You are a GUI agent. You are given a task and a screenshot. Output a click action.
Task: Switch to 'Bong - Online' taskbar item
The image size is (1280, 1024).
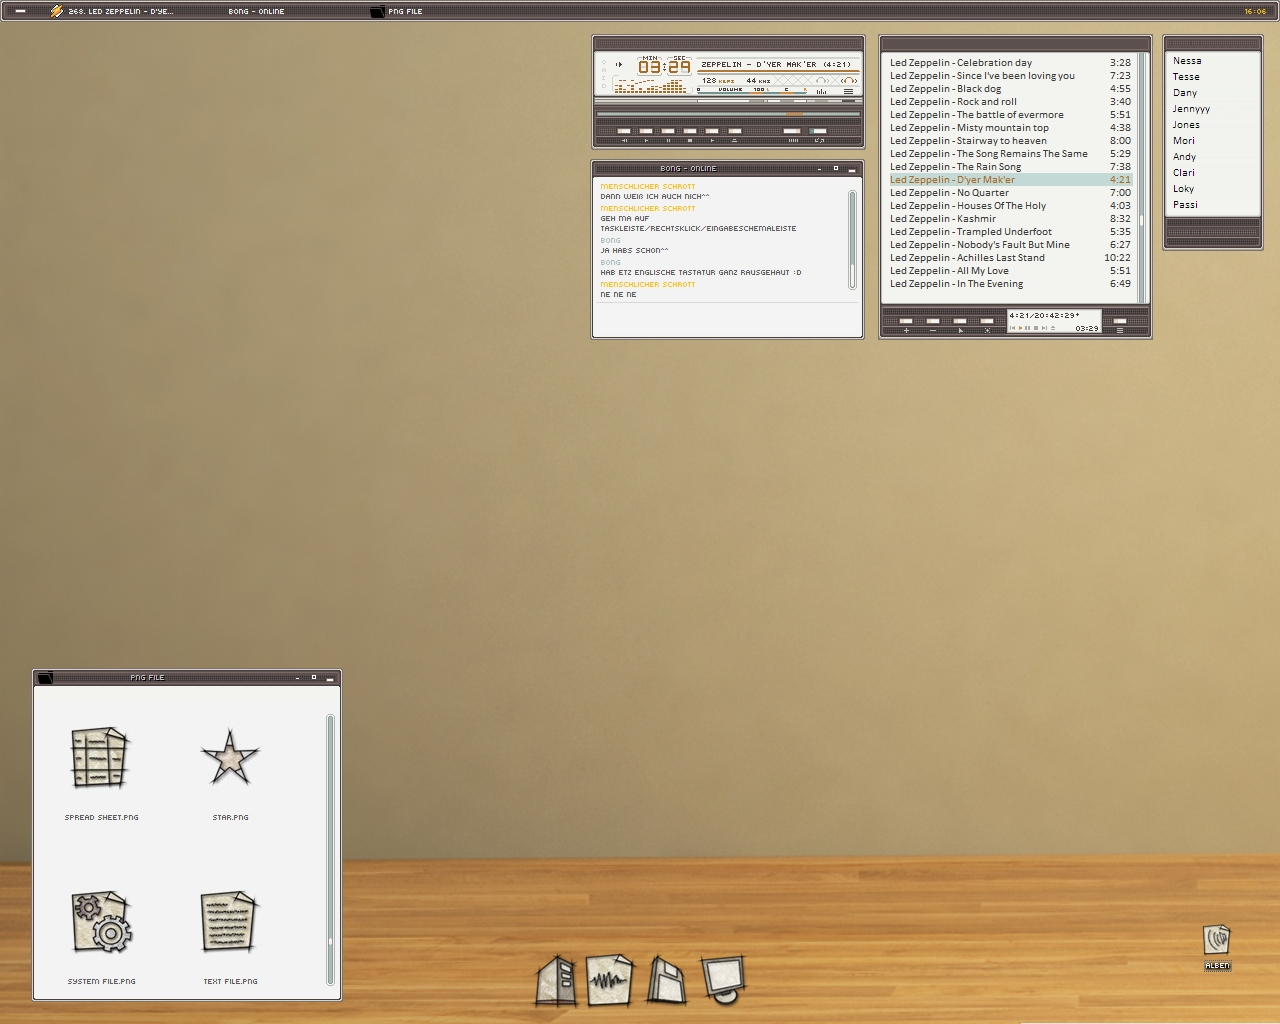[256, 11]
